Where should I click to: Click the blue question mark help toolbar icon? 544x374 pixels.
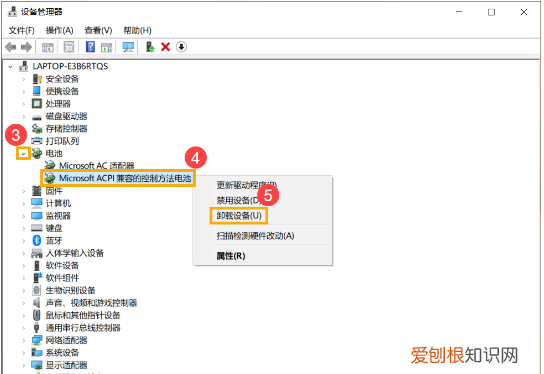[x=90, y=47]
